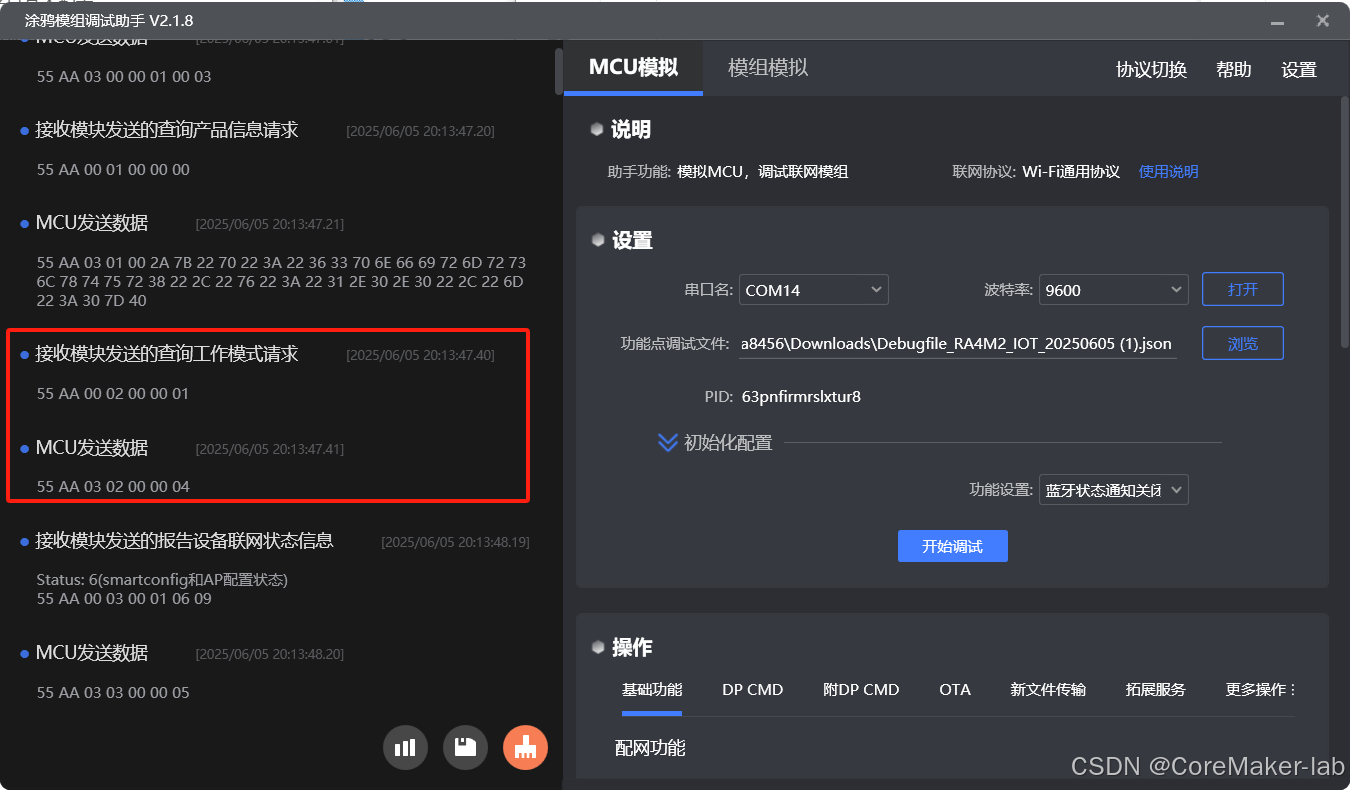Click the 打开 button to open serial port
The height and width of the screenshot is (790, 1350).
pos(1242,289)
